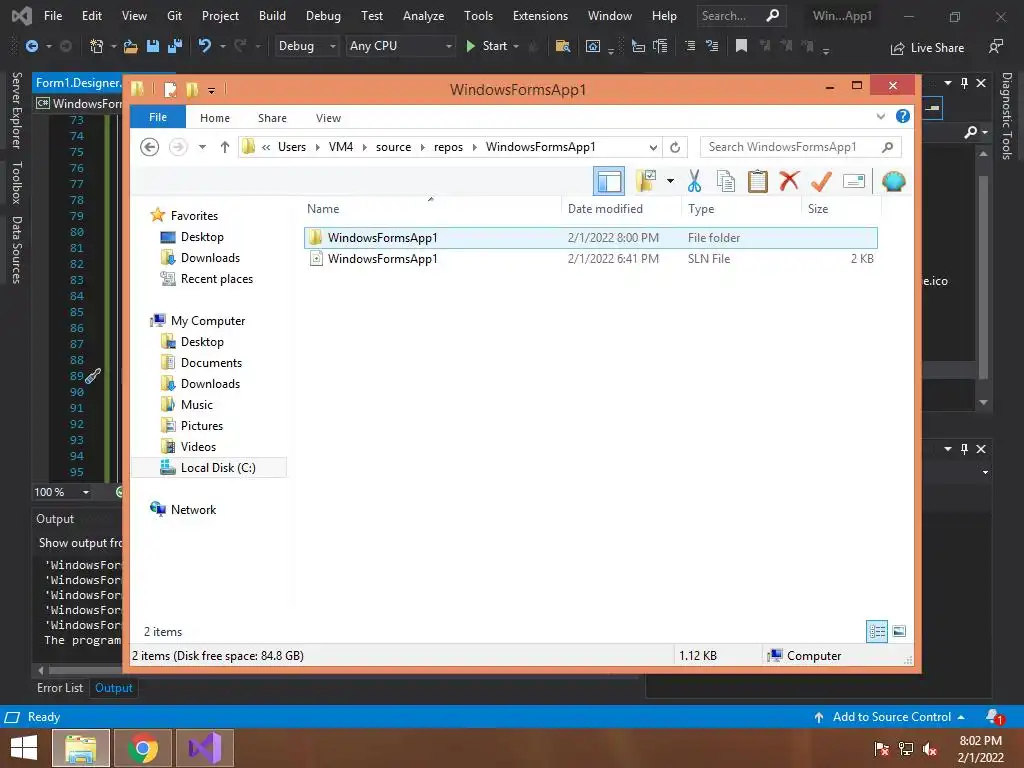Toggle the navigation pane layout button
This screenshot has width=1024, height=768.
pyautogui.click(x=609, y=181)
